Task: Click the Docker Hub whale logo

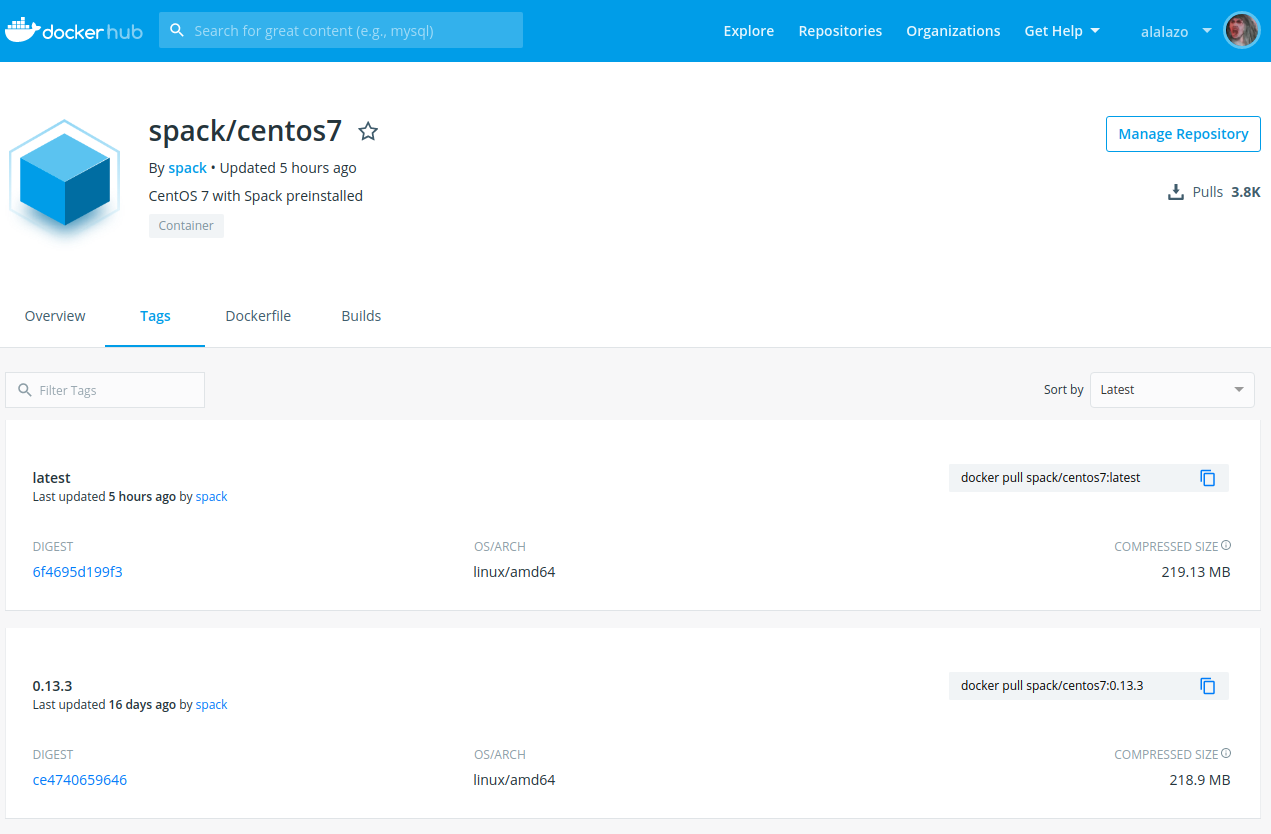Action: pyautogui.click(x=74, y=31)
